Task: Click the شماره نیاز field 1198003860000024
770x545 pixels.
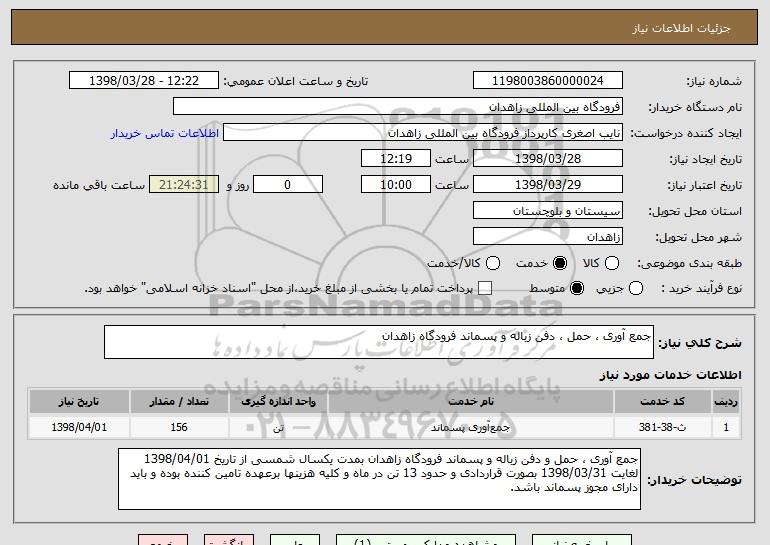Action: [548, 81]
